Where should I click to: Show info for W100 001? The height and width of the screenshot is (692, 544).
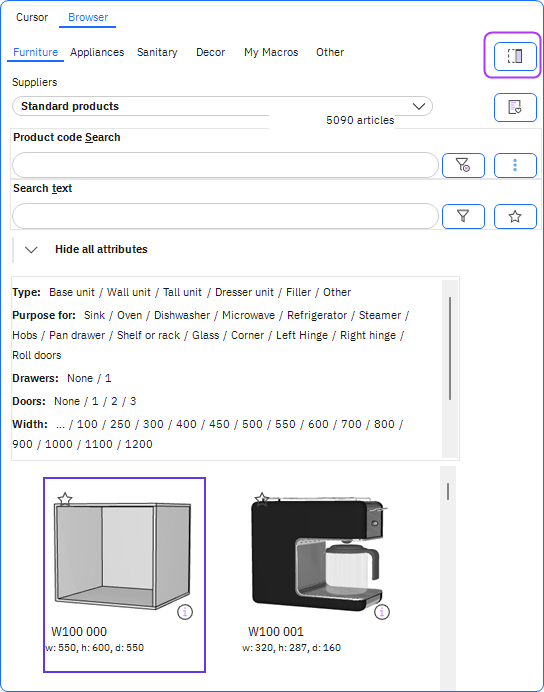click(382, 612)
